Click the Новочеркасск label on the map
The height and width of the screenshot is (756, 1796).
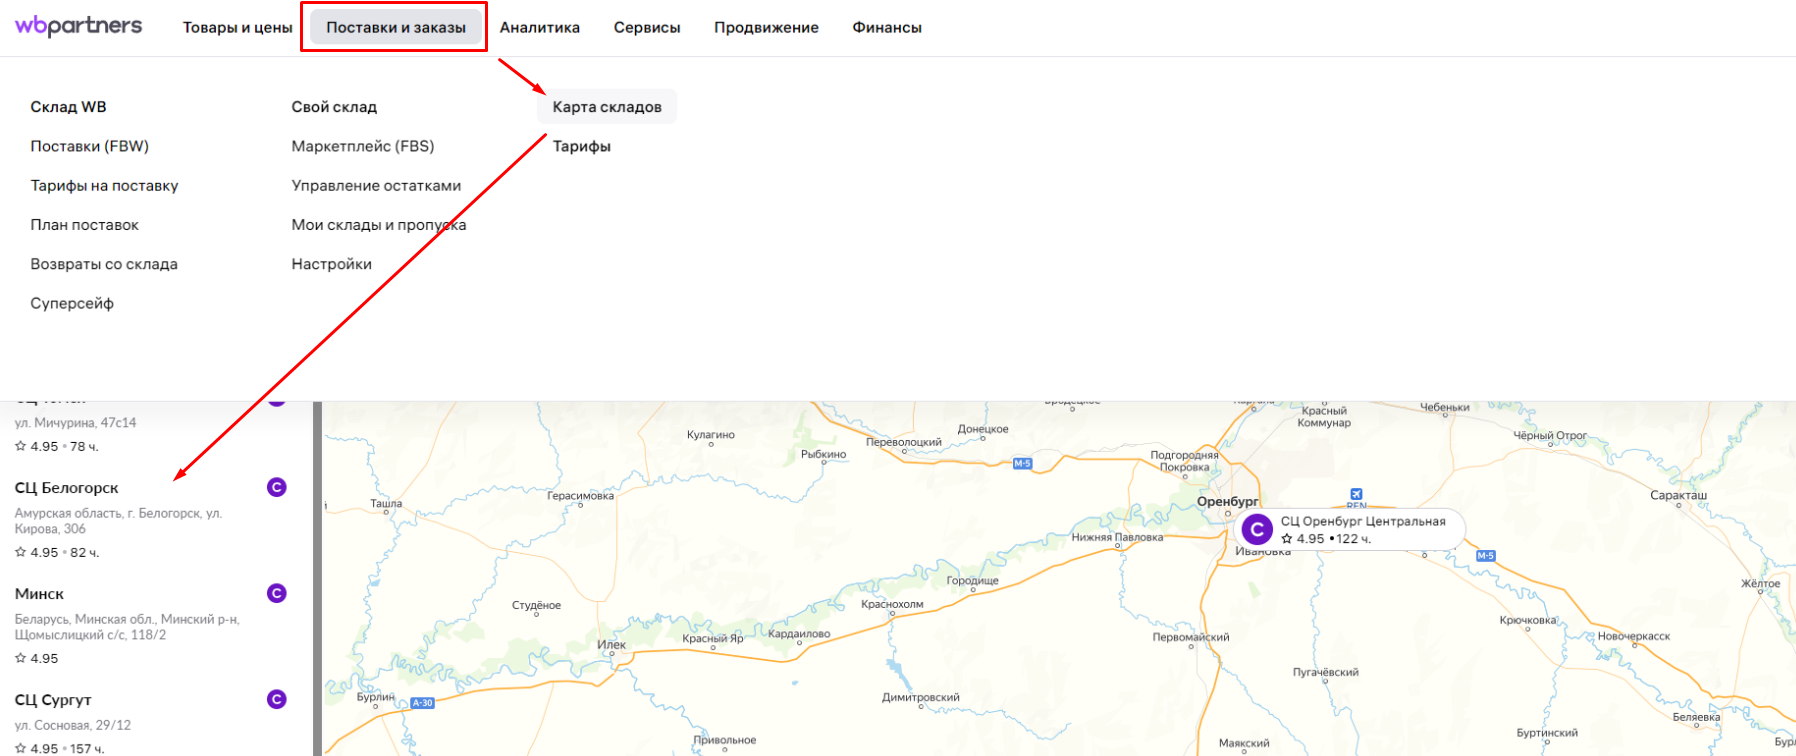click(1634, 636)
